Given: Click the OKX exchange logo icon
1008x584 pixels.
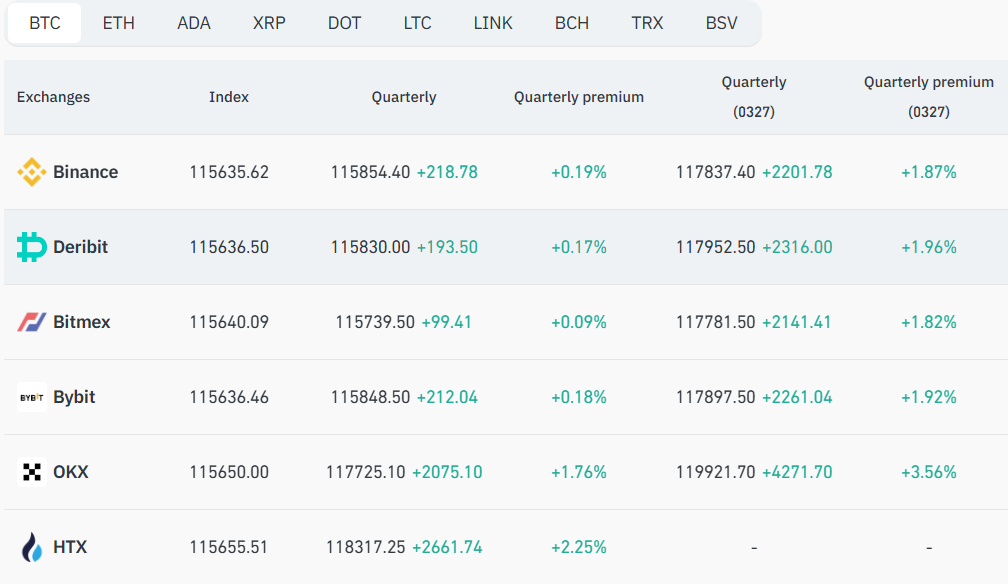Looking at the screenshot, I should (x=32, y=472).
